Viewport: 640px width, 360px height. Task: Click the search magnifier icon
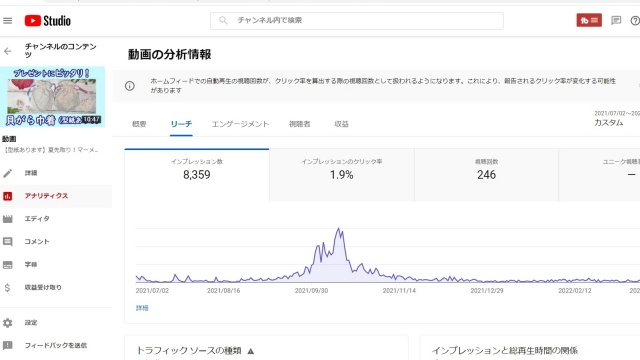coord(223,20)
